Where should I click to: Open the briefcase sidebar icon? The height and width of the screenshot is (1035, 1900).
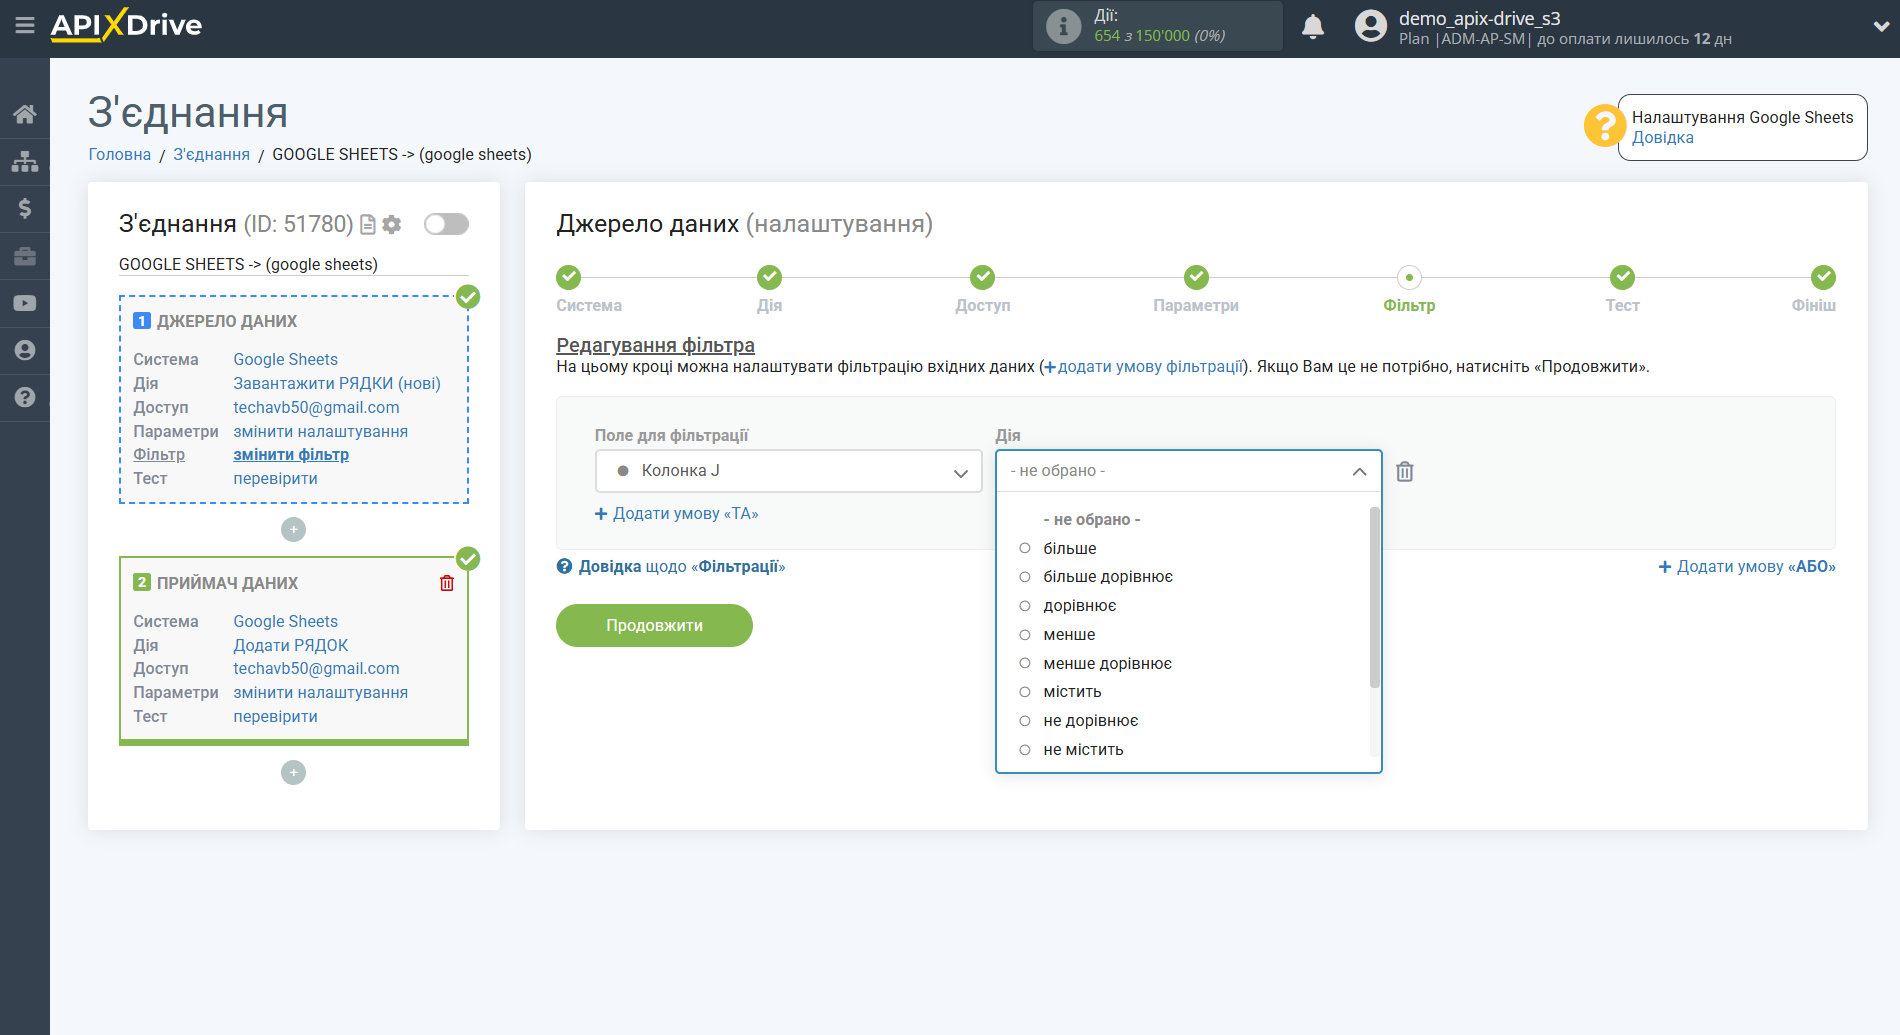click(x=25, y=256)
